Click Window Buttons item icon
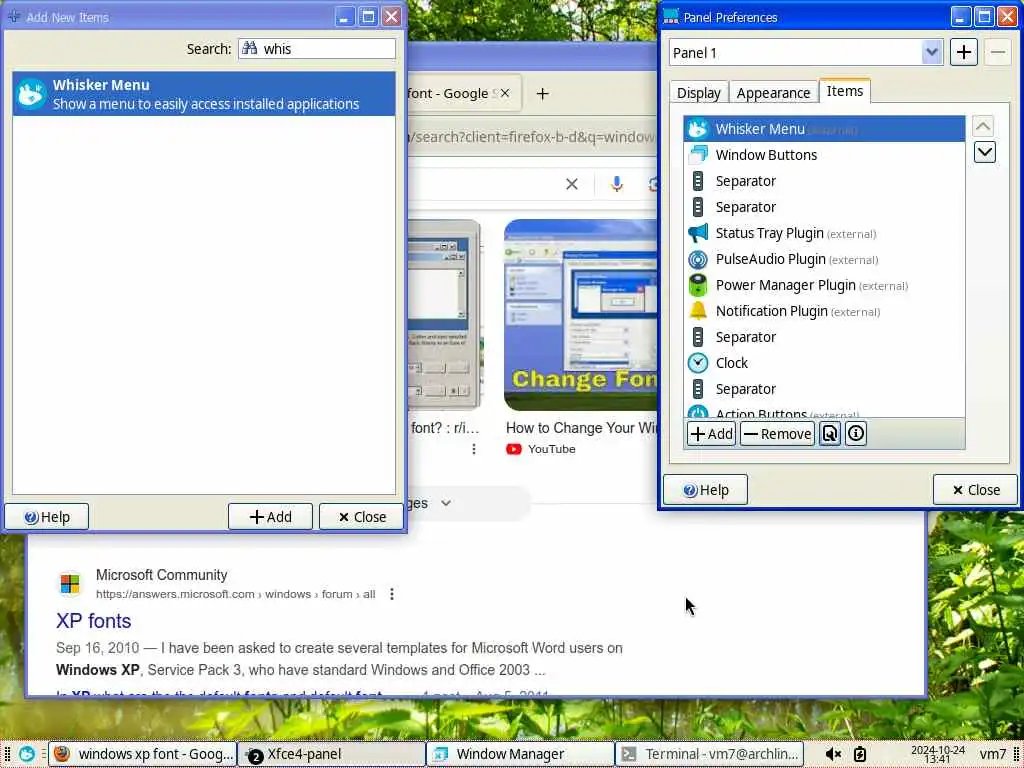Image resolution: width=1024 pixels, height=768 pixels. [697, 155]
